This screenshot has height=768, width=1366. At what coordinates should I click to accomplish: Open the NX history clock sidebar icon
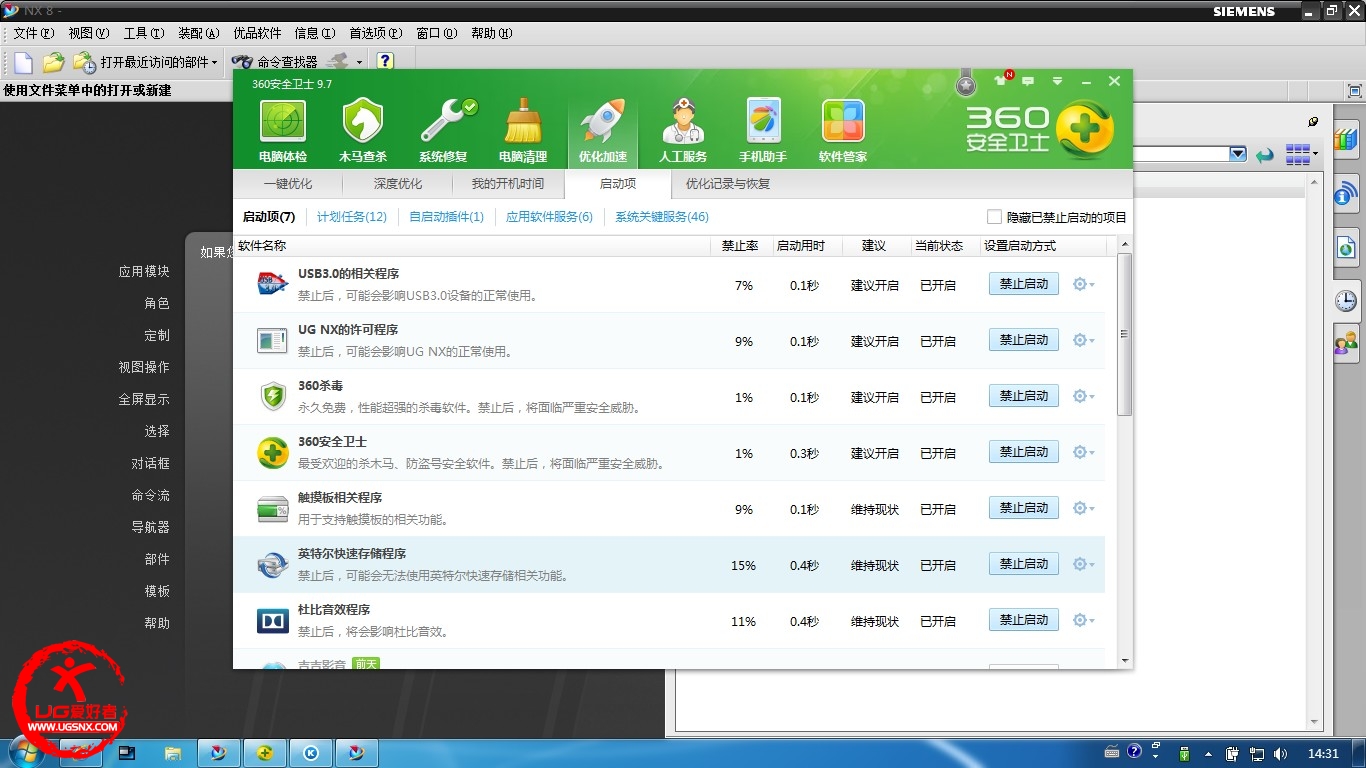(x=1346, y=300)
